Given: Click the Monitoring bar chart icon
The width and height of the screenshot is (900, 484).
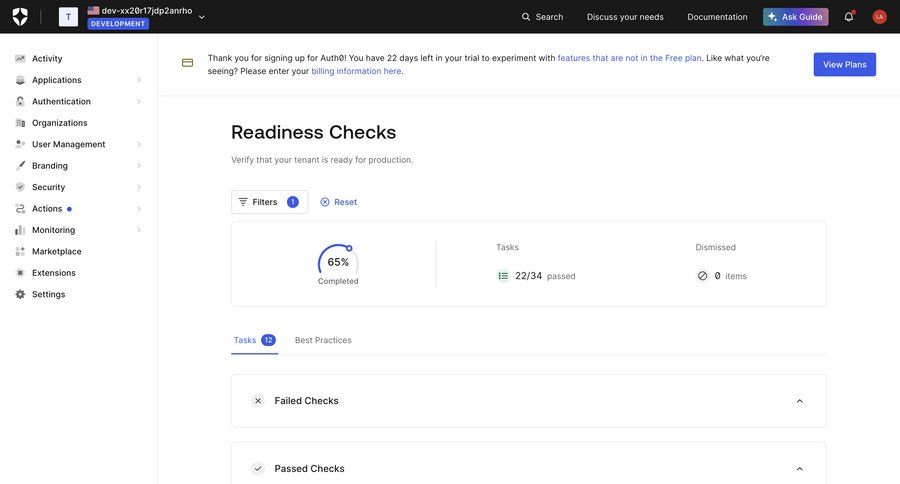Looking at the screenshot, I should [x=20, y=230].
